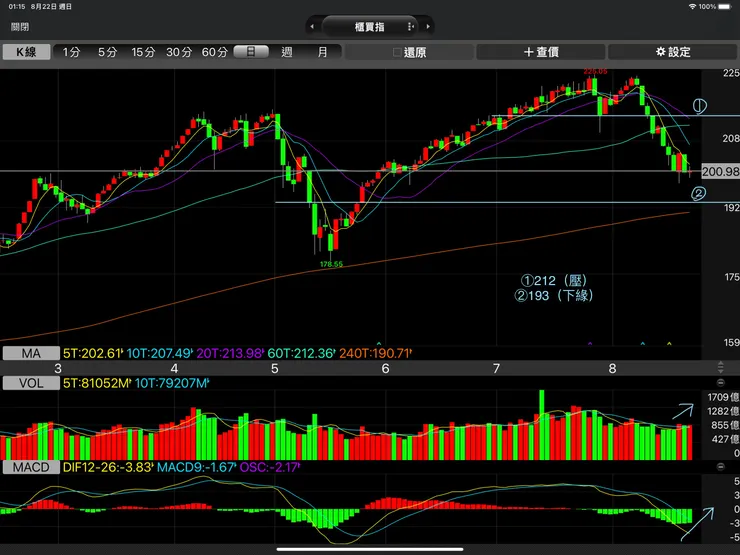Go to previous stock with left arrow
This screenshot has width=740, height=555.
click(312, 26)
